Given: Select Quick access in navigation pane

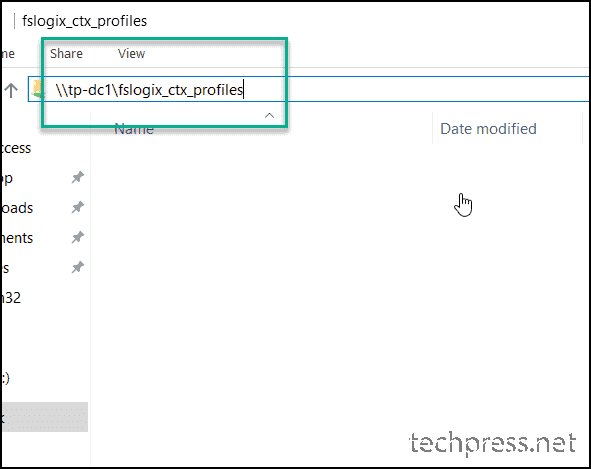Looking at the screenshot, I should 16,148.
